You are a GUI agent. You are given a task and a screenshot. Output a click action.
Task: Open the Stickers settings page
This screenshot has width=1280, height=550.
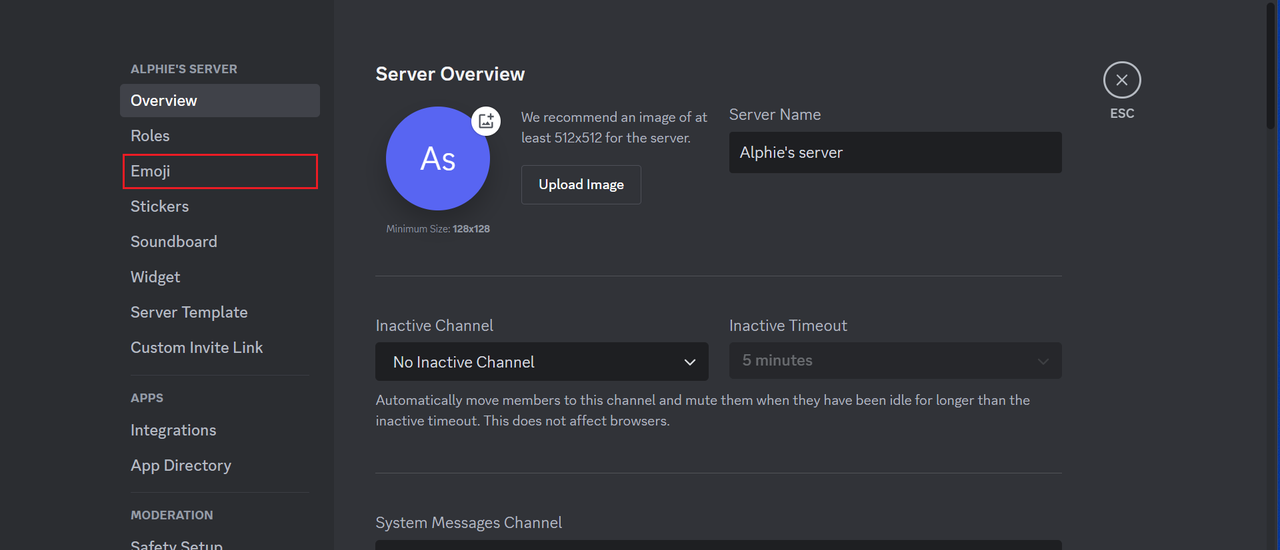coord(220,206)
